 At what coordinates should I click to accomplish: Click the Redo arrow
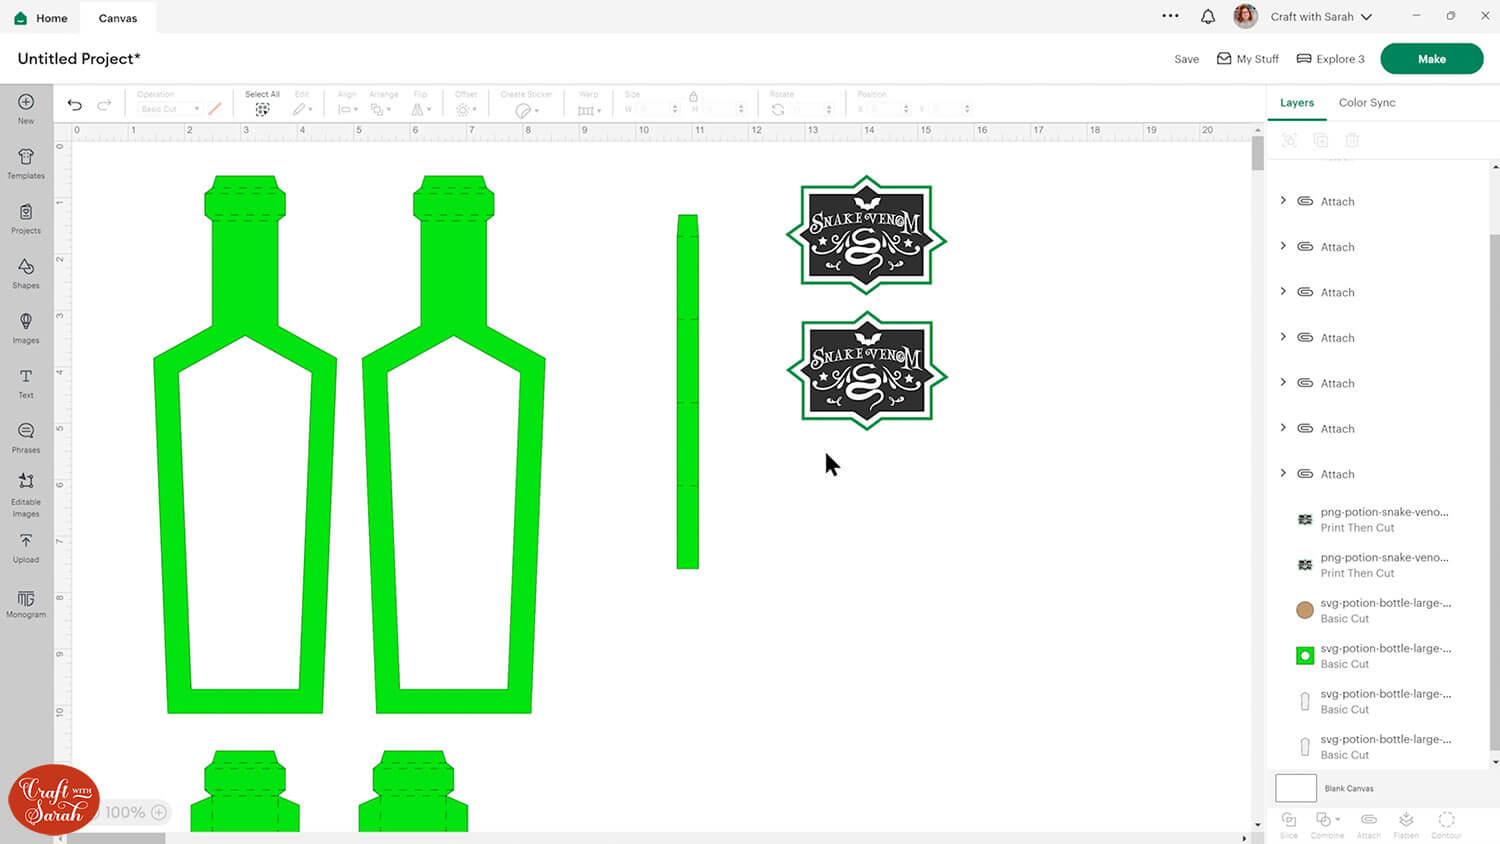pyautogui.click(x=104, y=105)
